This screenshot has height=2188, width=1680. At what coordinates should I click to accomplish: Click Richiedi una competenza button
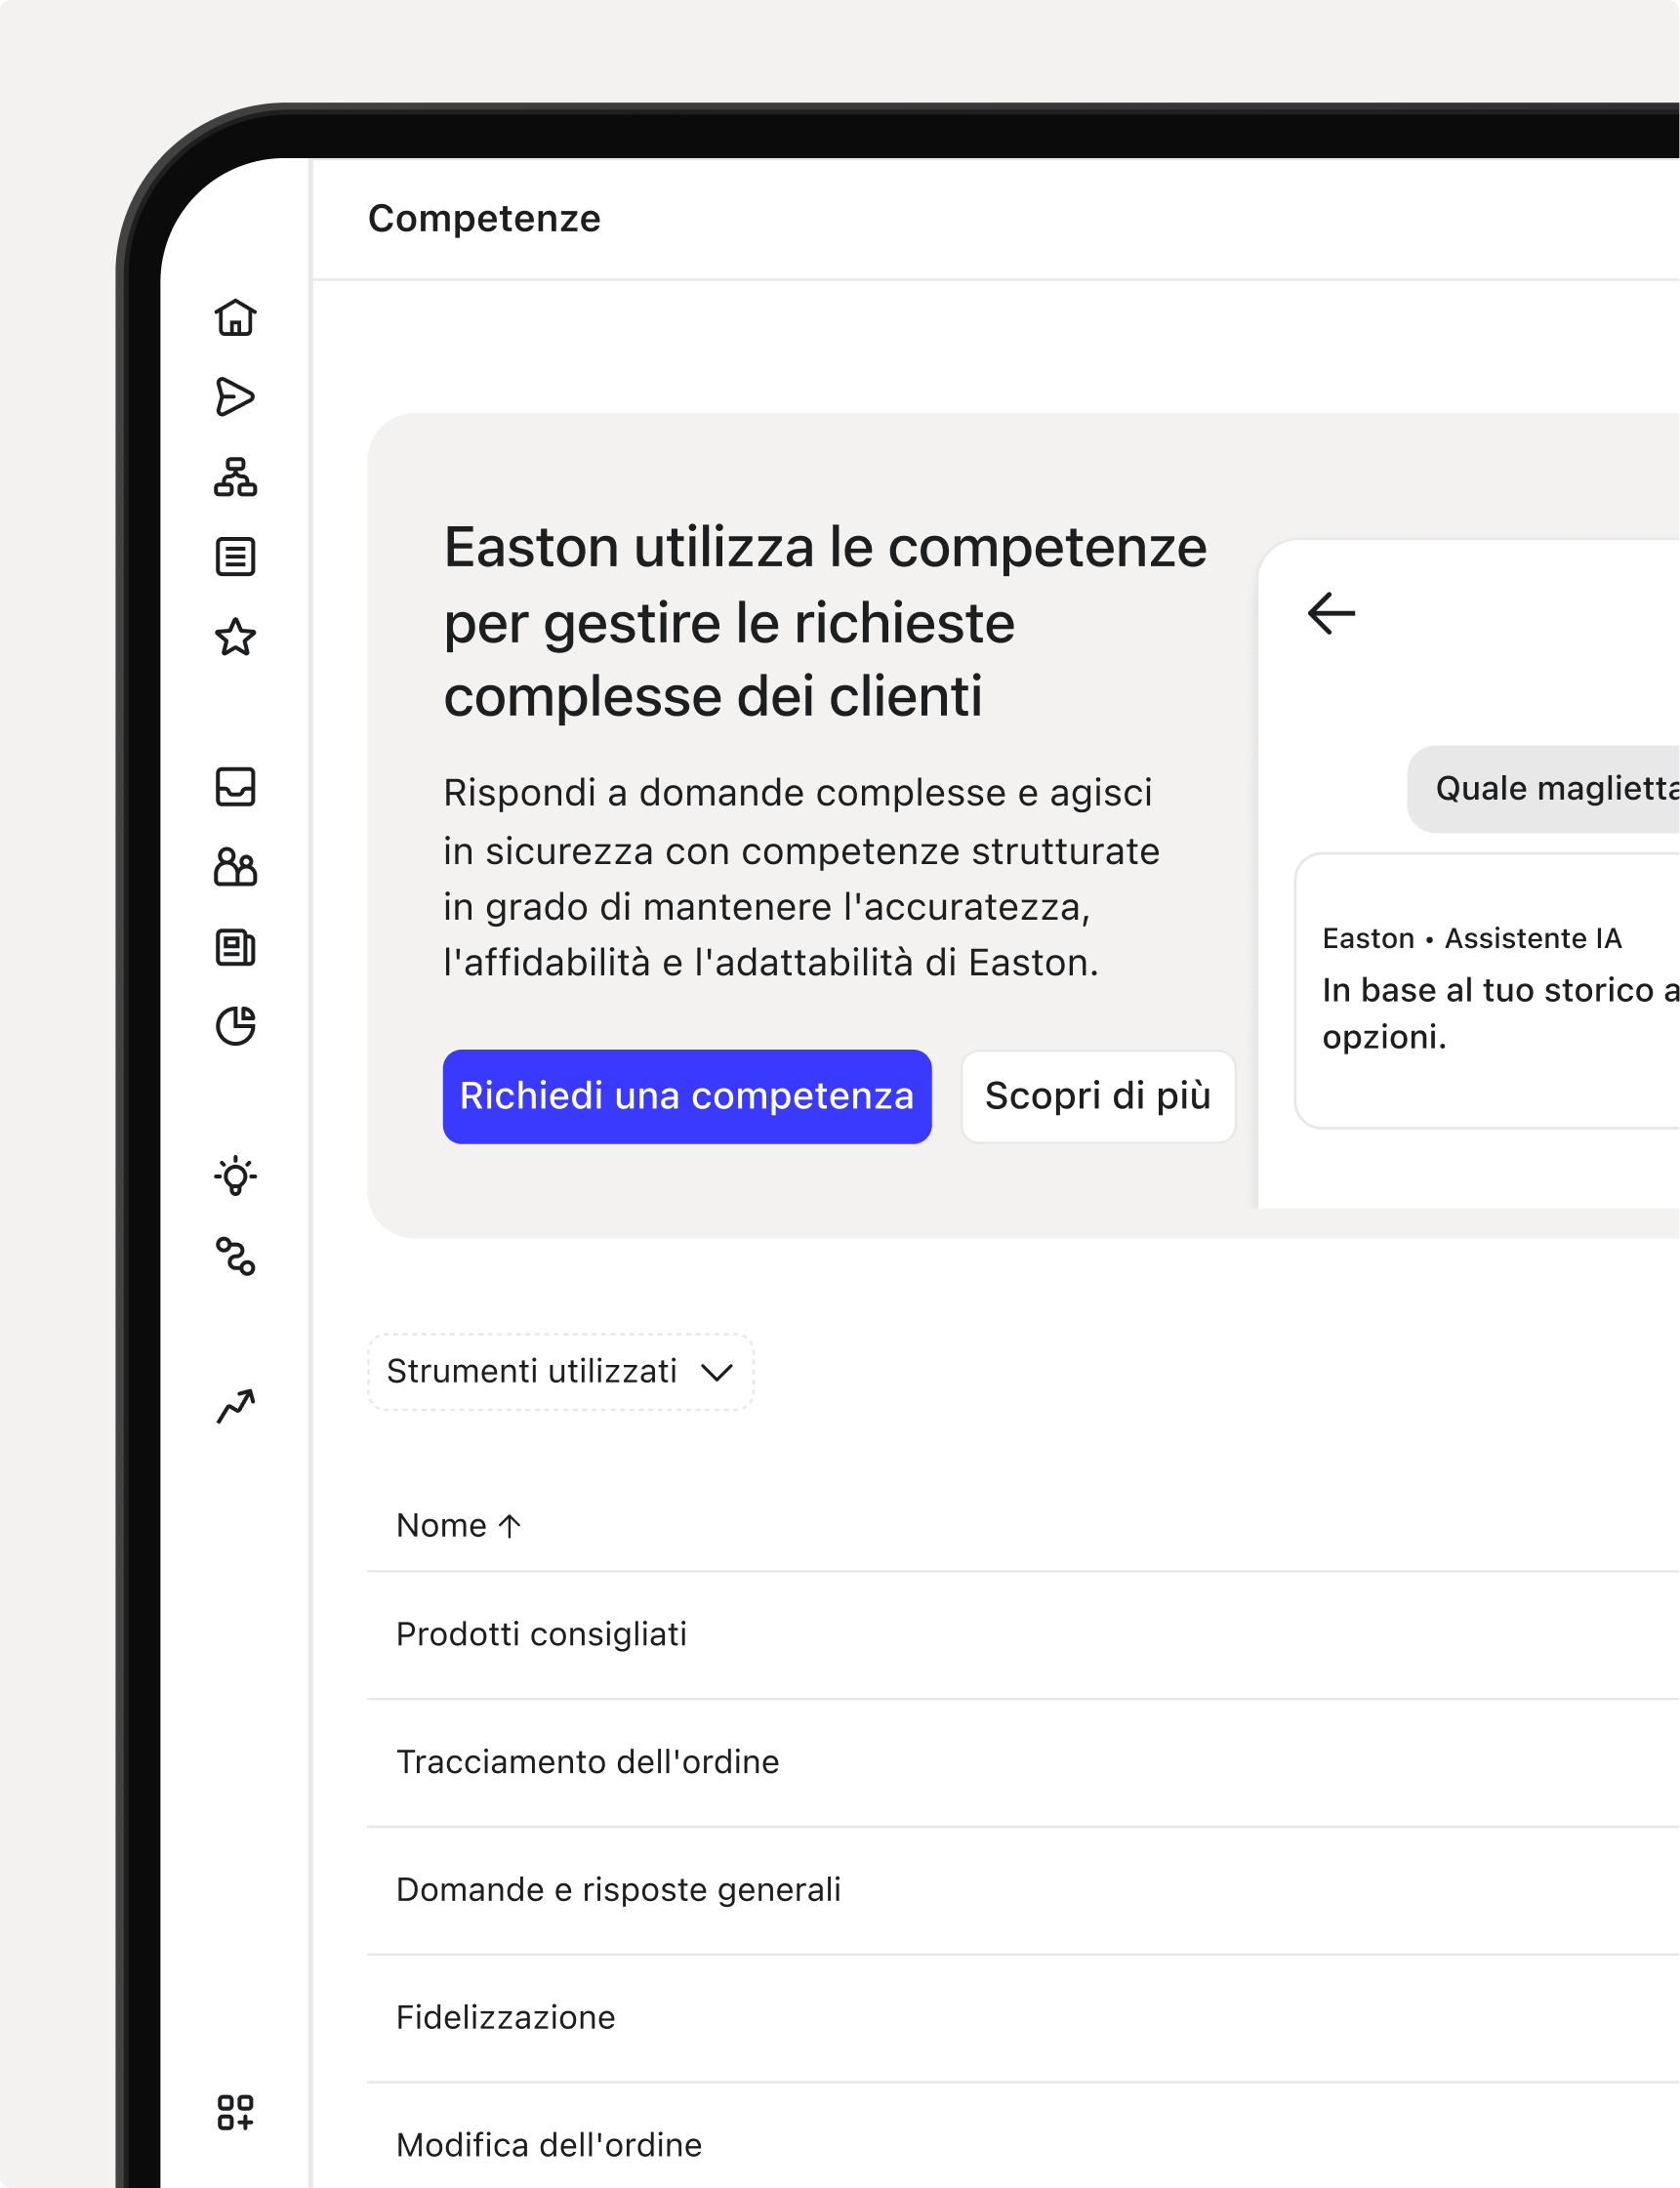click(687, 1096)
